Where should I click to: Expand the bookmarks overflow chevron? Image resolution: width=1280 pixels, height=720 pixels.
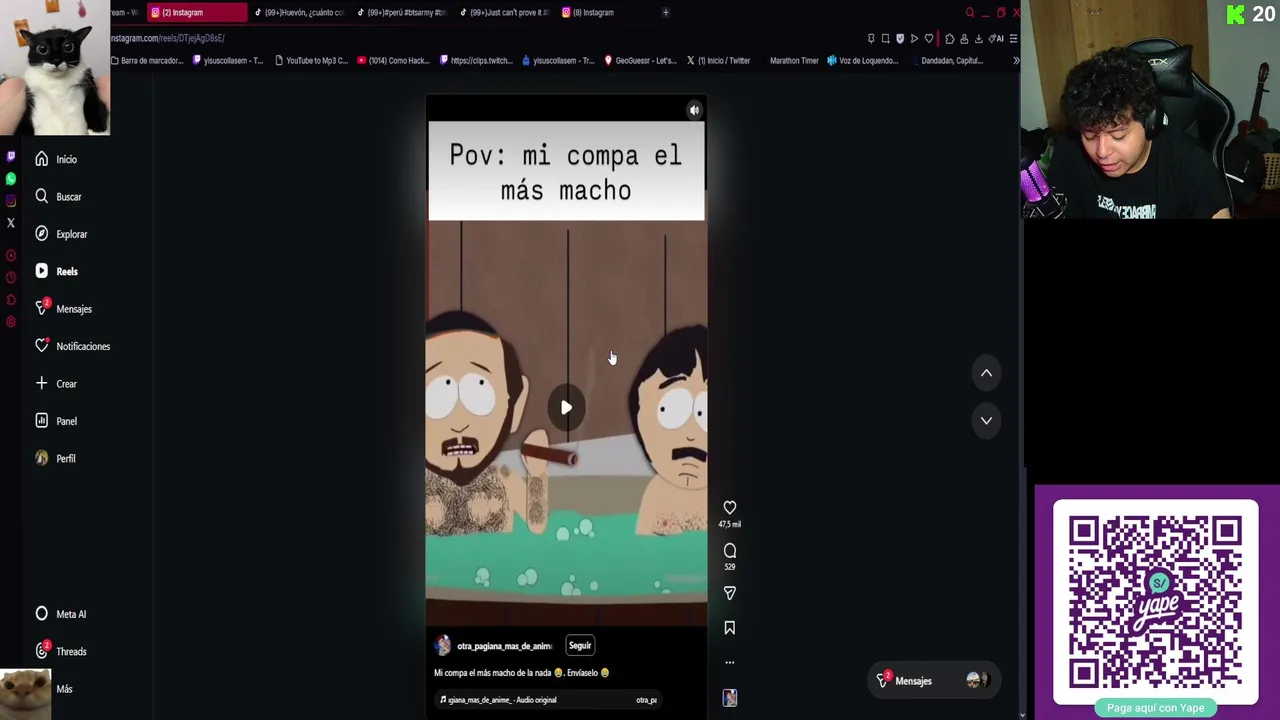(1015, 61)
